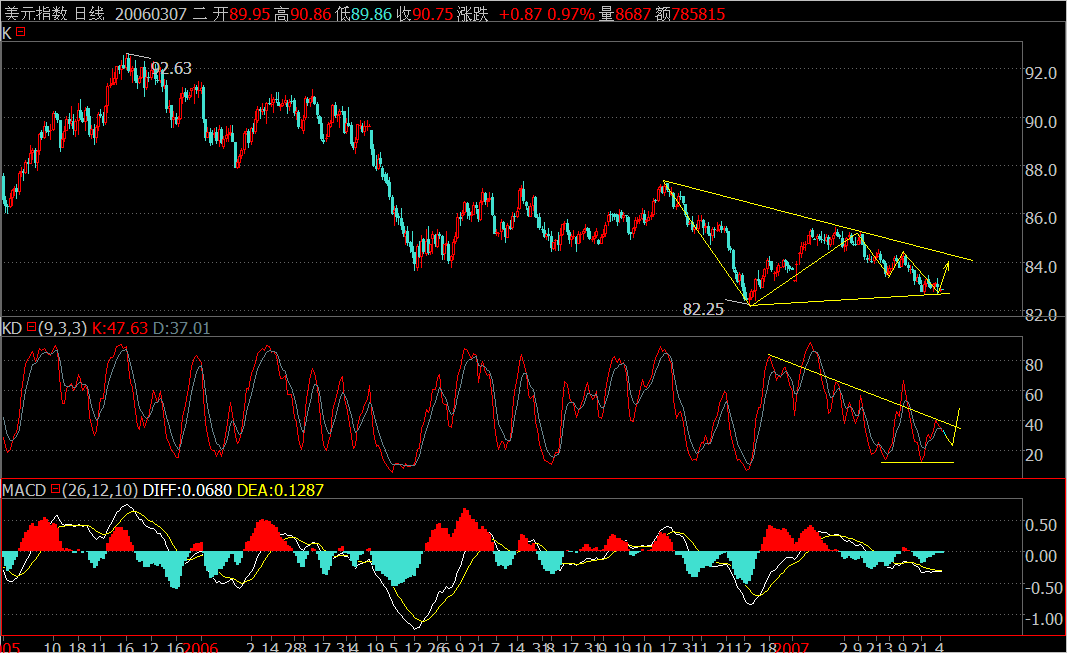Click the K:47.63 value

(120, 328)
